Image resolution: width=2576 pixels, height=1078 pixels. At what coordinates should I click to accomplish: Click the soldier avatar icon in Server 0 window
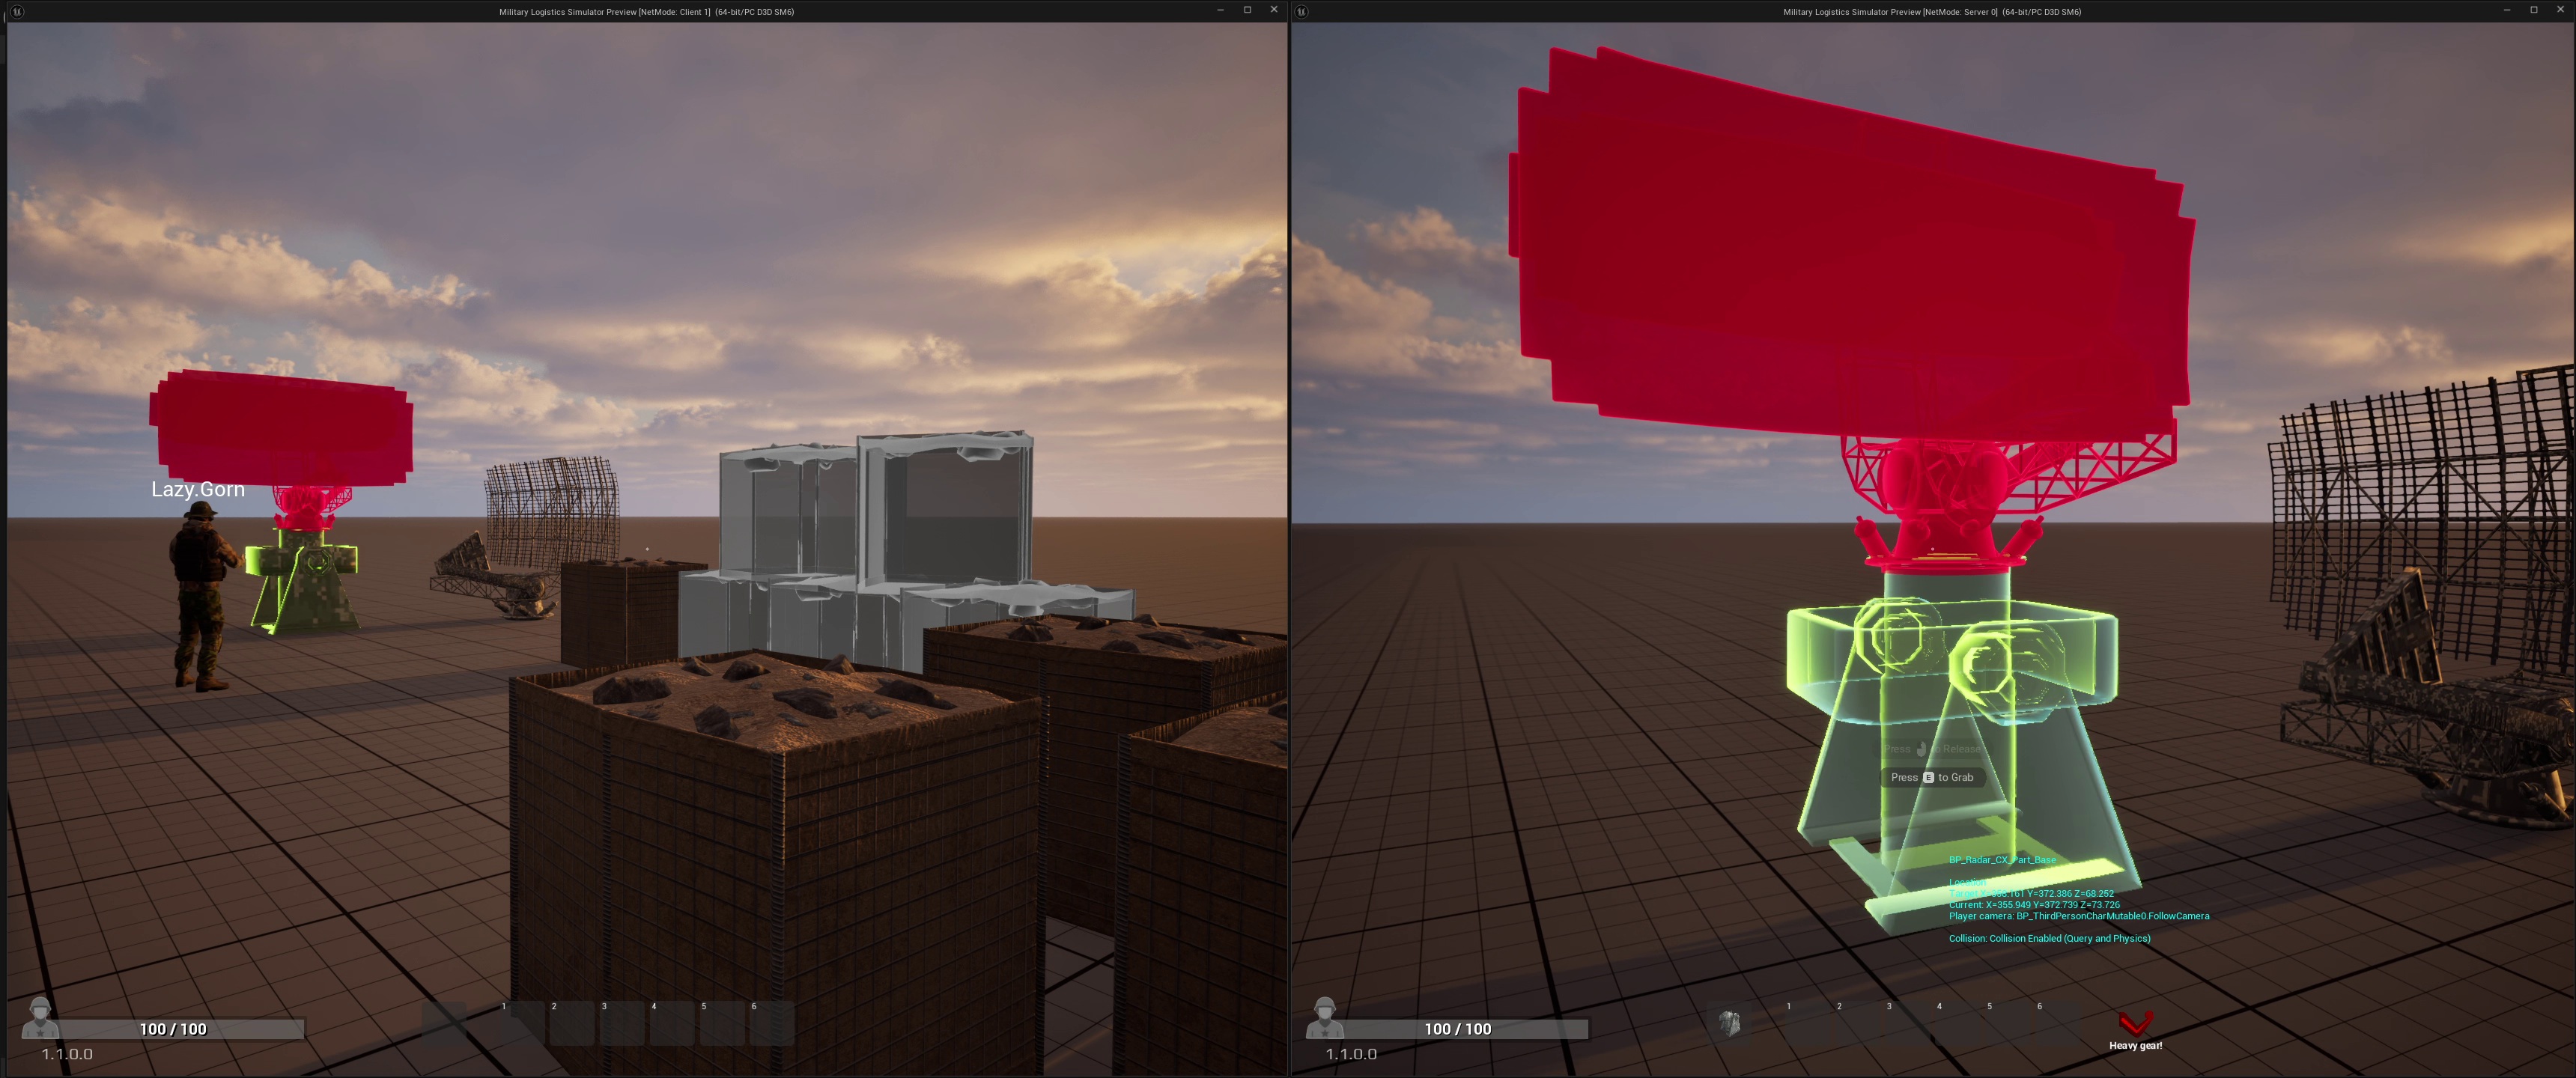[x=1325, y=1017]
